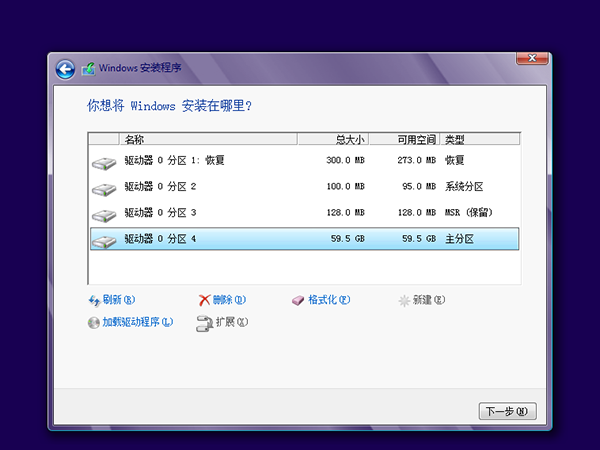The image size is (600, 450).
Task: Click the MSR (保留) type cell
Action: click(x=468, y=213)
